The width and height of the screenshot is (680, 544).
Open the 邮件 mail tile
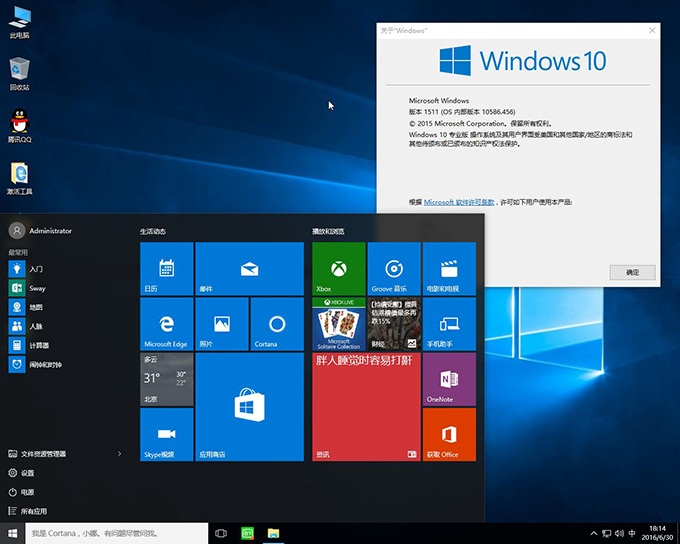pyautogui.click(x=249, y=268)
